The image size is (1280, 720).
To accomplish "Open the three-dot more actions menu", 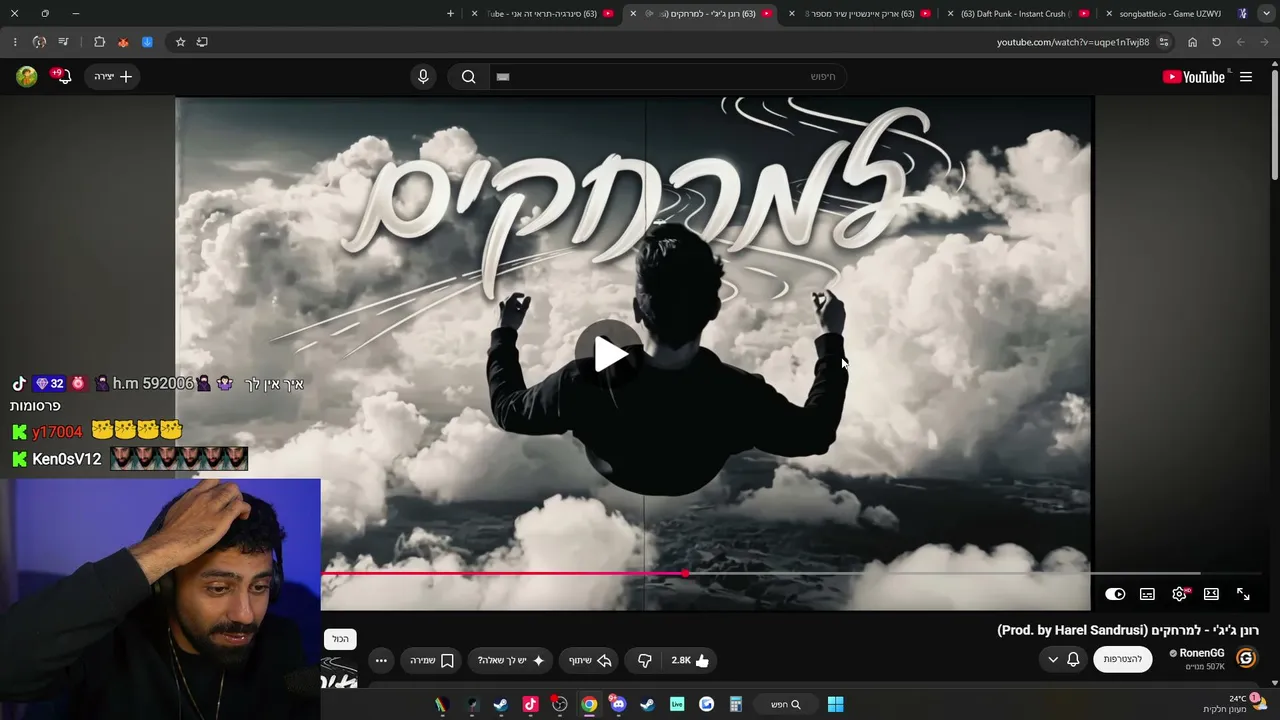I will coord(381,660).
